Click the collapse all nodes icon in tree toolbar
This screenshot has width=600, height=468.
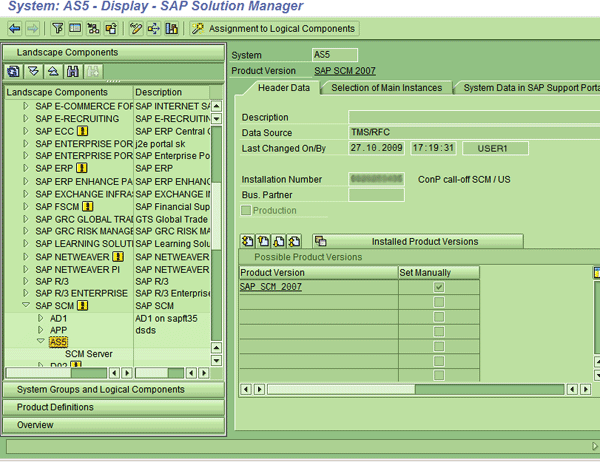(x=53, y=72)
